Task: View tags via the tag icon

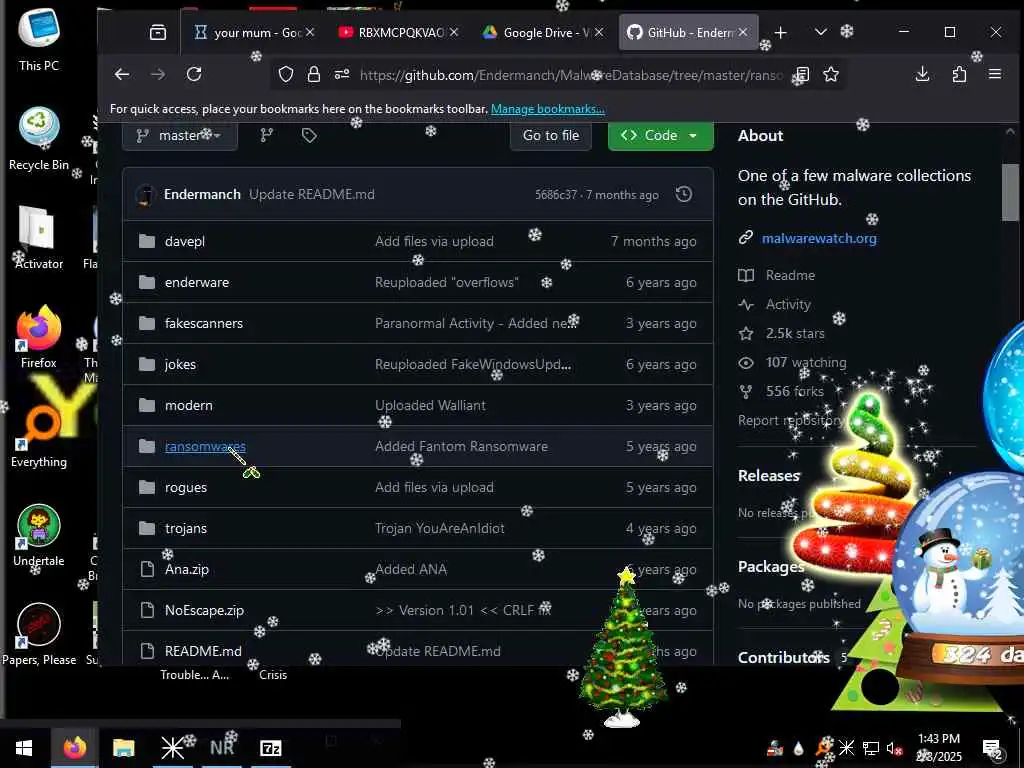Action: 309,136
